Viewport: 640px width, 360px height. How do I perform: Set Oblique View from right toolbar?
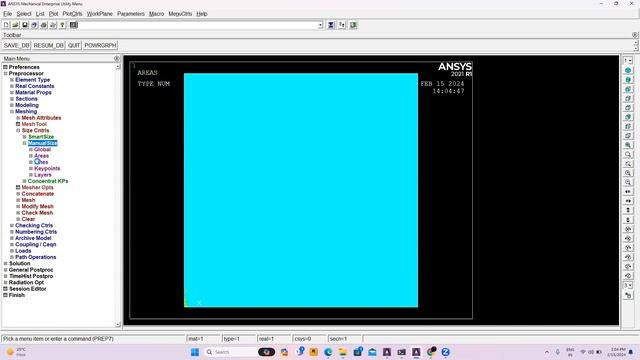coord(628,80)
